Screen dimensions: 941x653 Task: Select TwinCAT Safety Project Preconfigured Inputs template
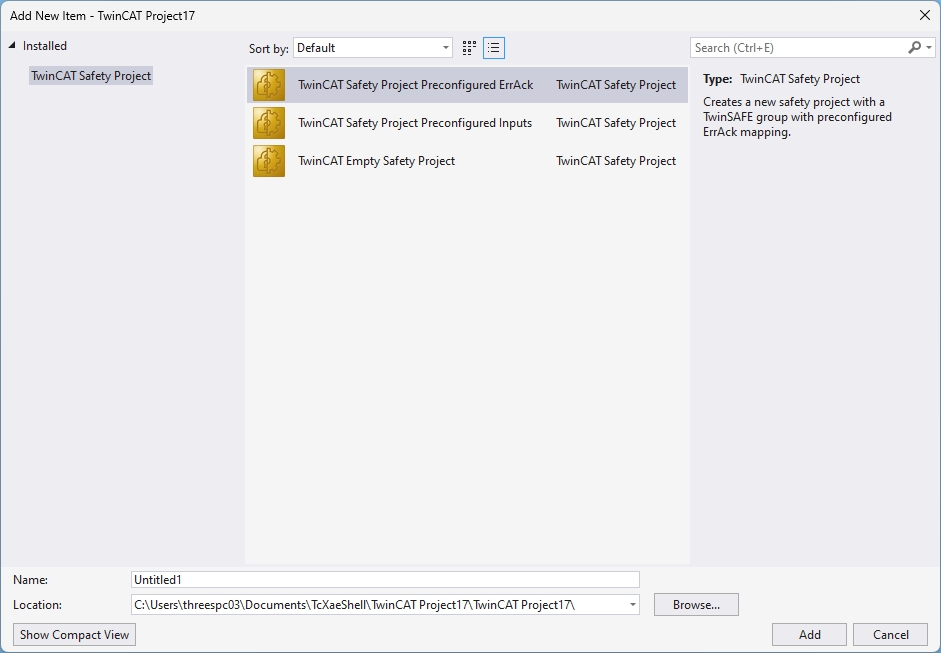pyautogui.click(x=467, y=123)
